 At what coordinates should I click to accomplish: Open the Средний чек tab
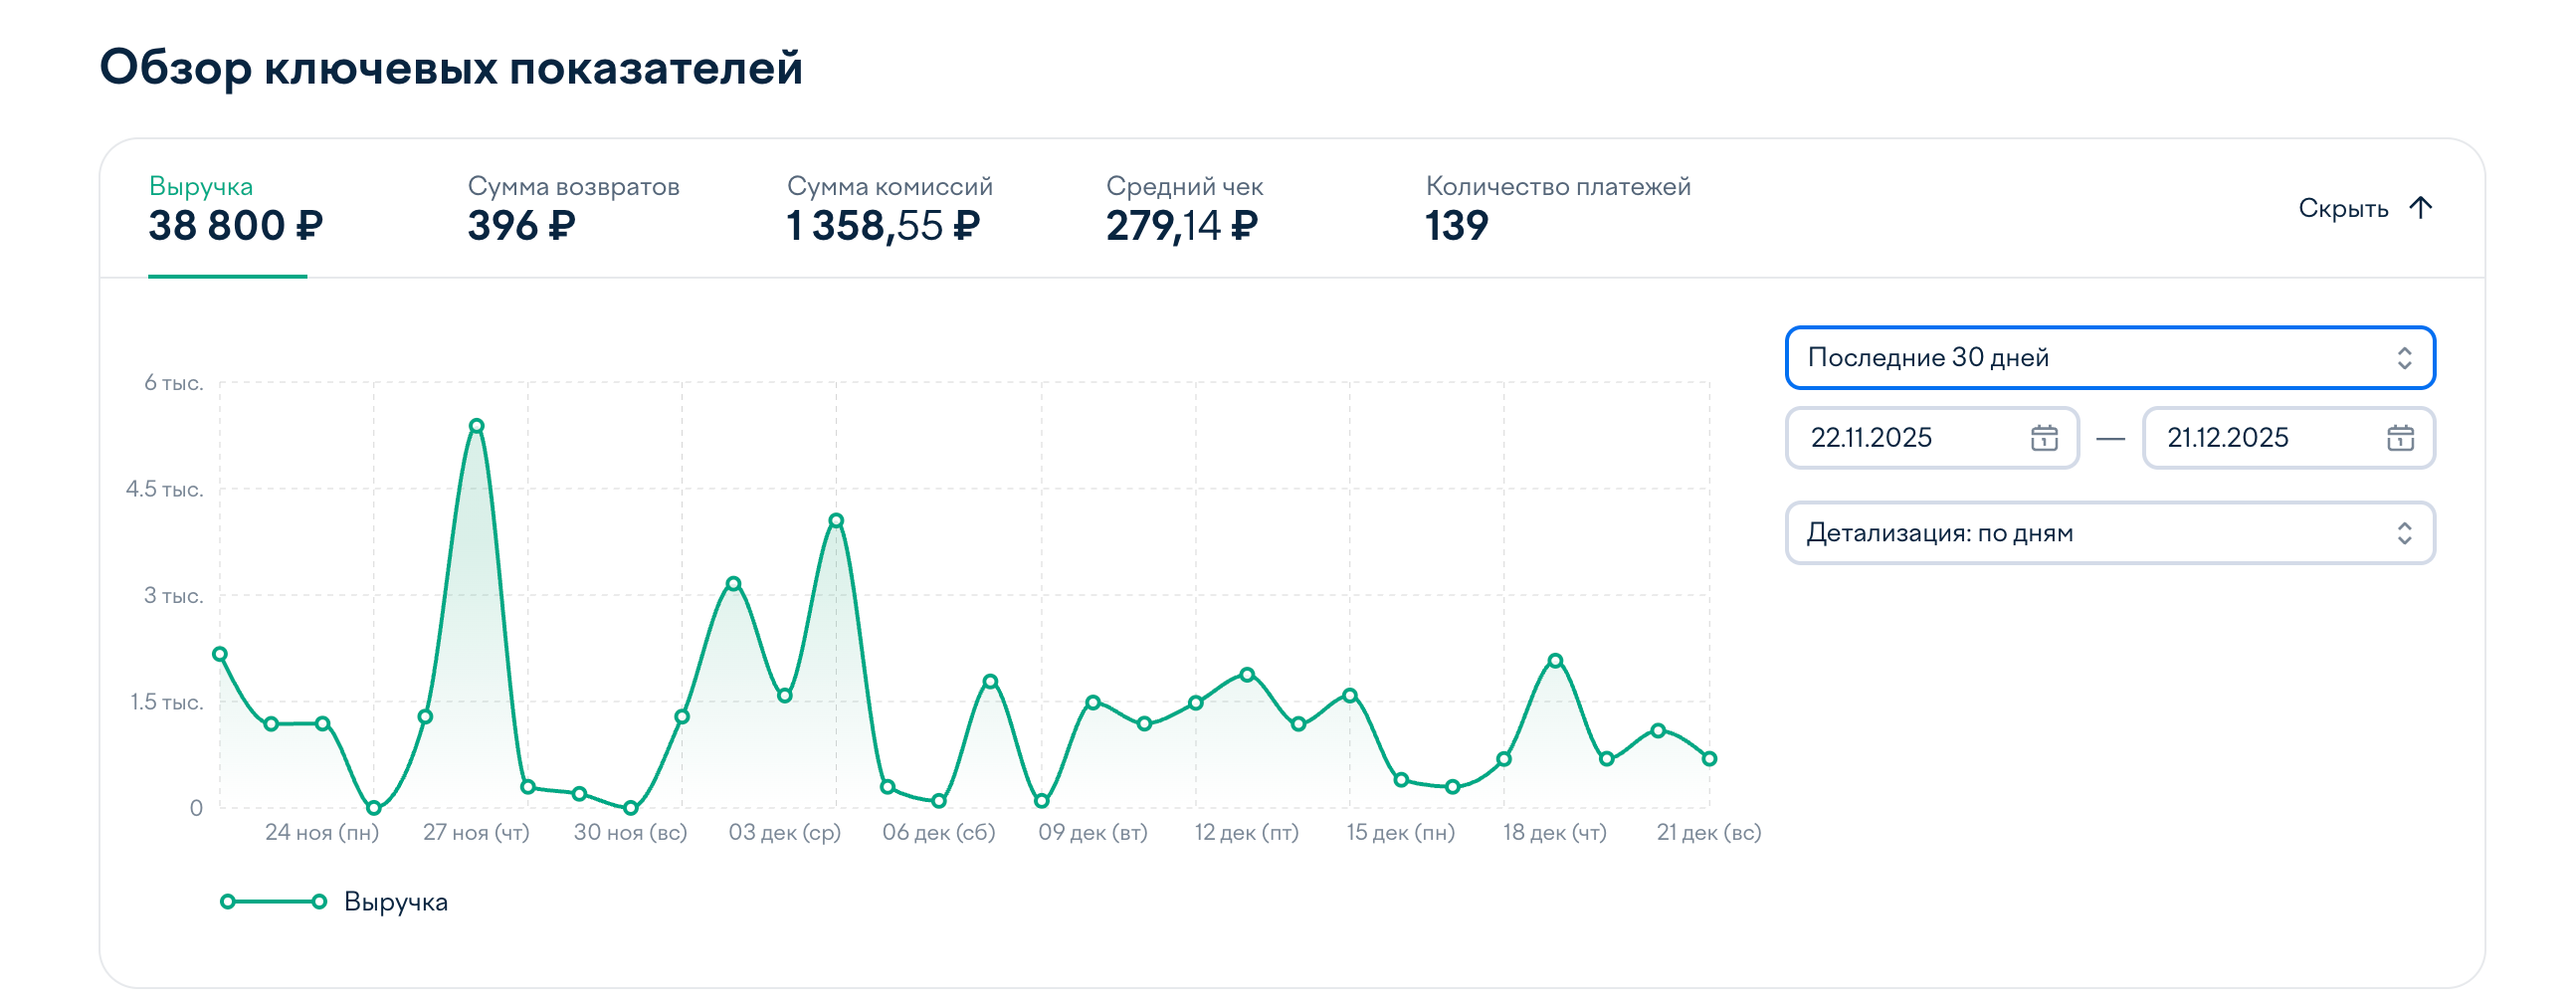click(x=1184, y=210)
